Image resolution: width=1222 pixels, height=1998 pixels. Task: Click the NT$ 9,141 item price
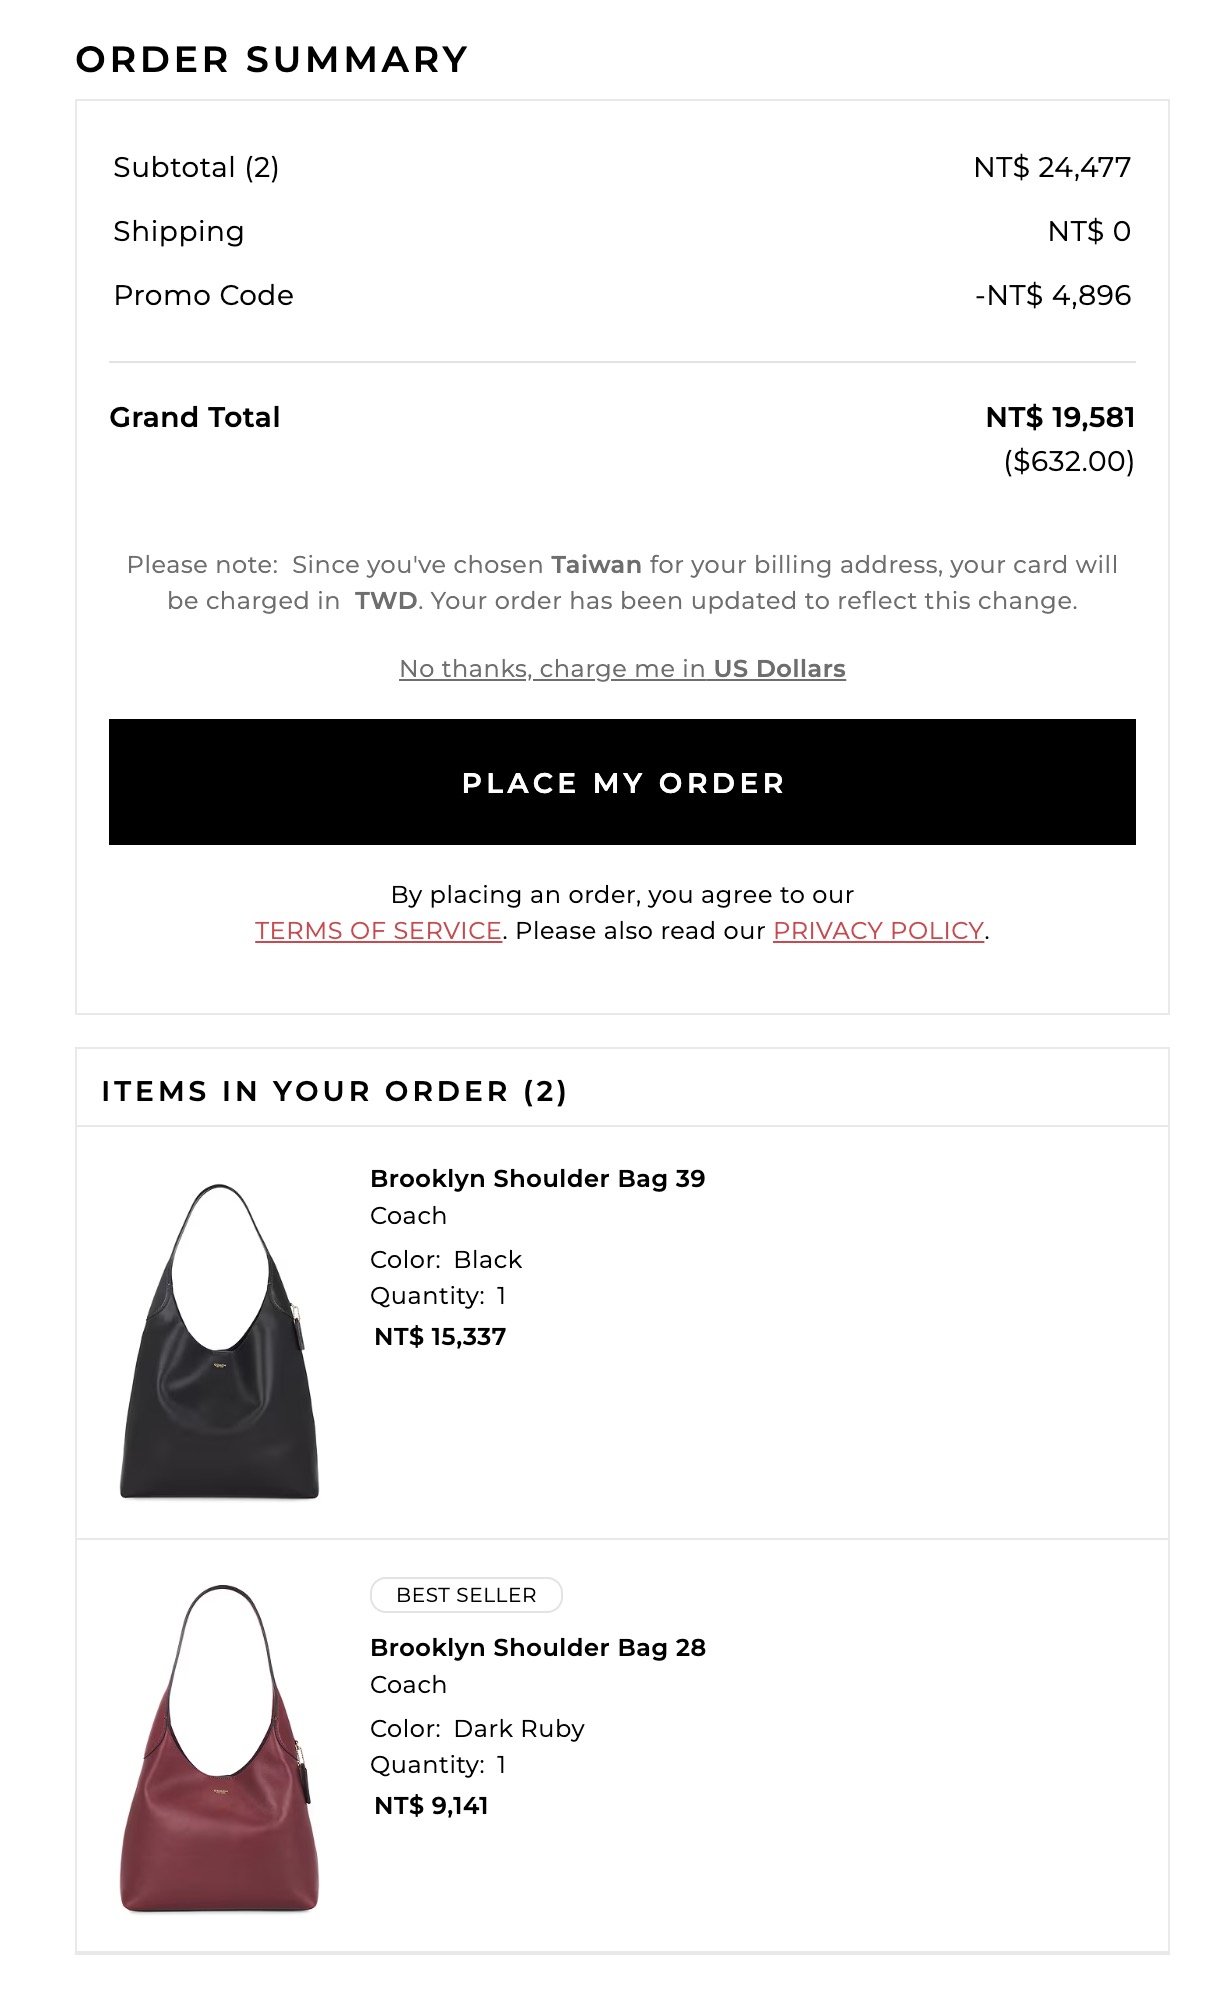click(x=431, y=1806)
